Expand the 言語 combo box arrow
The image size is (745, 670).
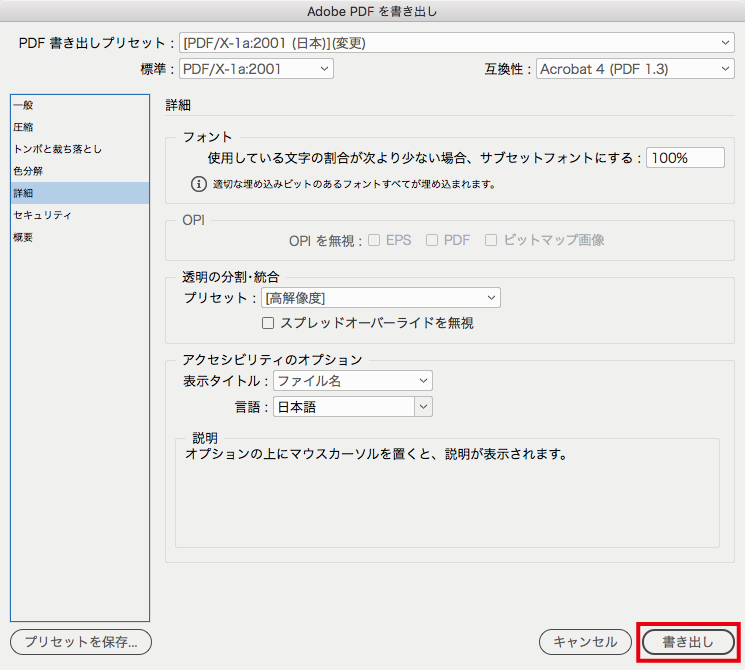point(423,407)
